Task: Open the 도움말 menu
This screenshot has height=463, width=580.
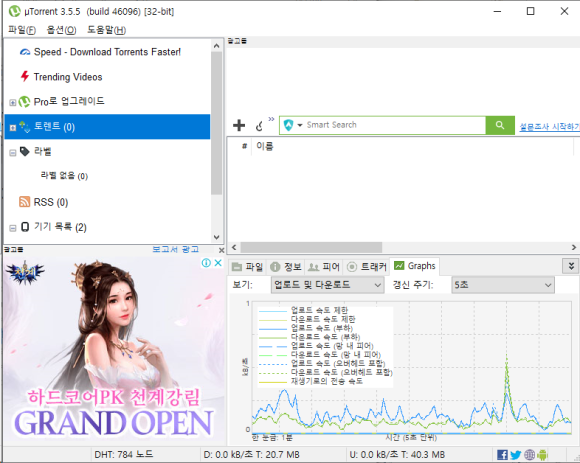Action: [x=107, y=30]
